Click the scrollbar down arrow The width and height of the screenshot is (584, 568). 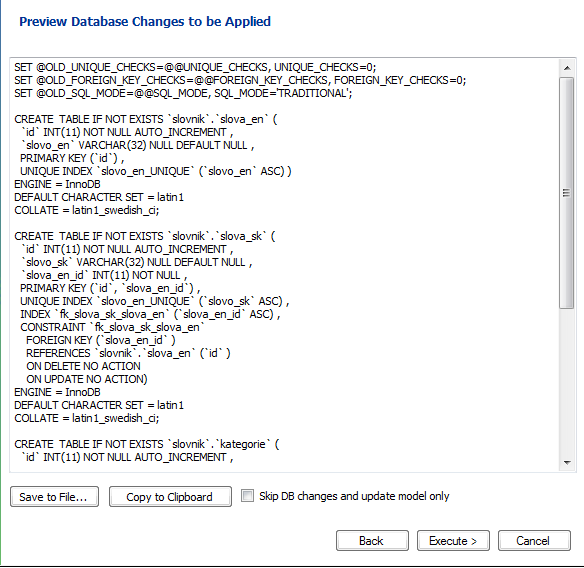(x=567, y=463)
